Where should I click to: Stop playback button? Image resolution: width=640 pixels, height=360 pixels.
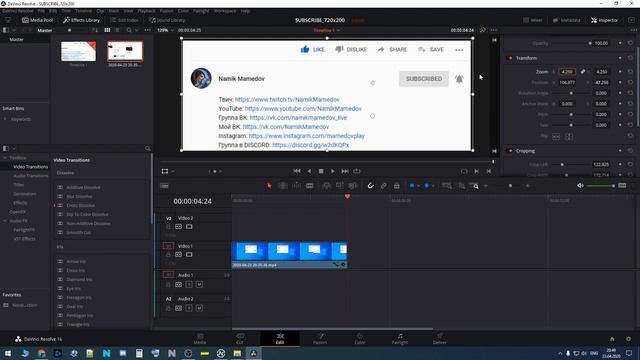(x=321, y=171)
